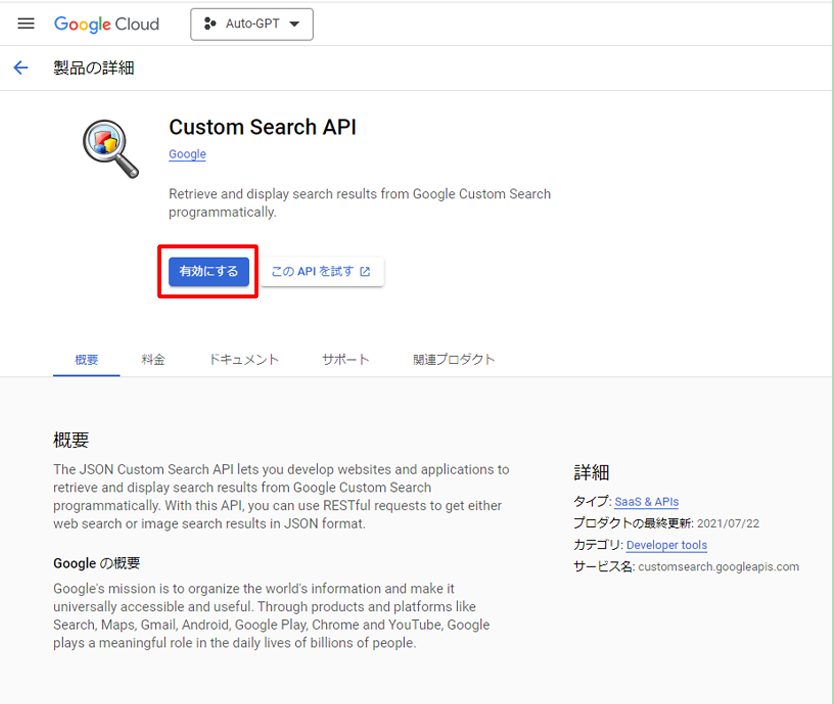Click the Google の概要 section heading

pyautogui.click(x=97, y=563)
